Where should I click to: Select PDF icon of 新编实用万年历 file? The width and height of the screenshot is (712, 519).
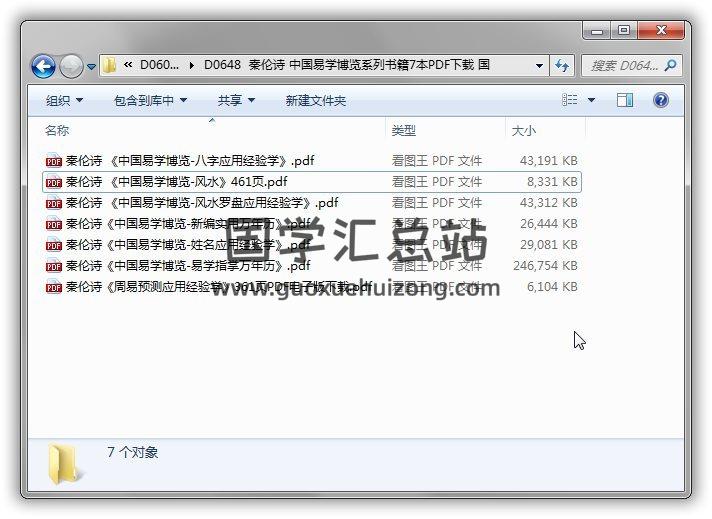[x=54, y=224]
